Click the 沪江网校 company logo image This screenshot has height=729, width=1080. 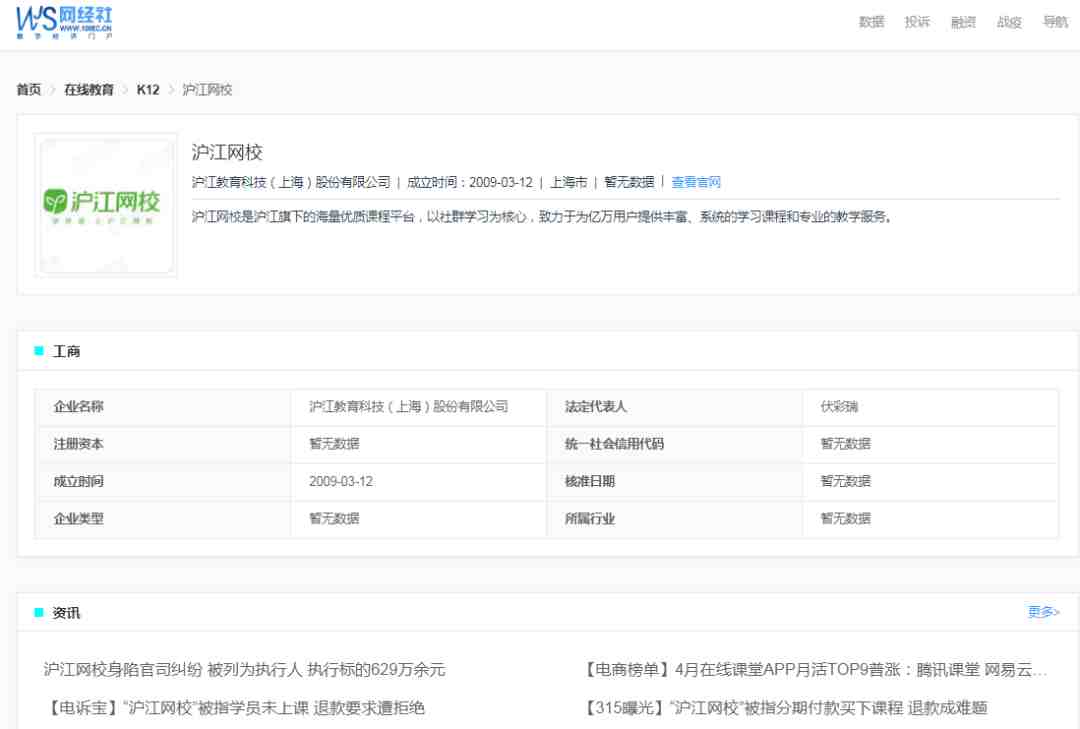106,205
